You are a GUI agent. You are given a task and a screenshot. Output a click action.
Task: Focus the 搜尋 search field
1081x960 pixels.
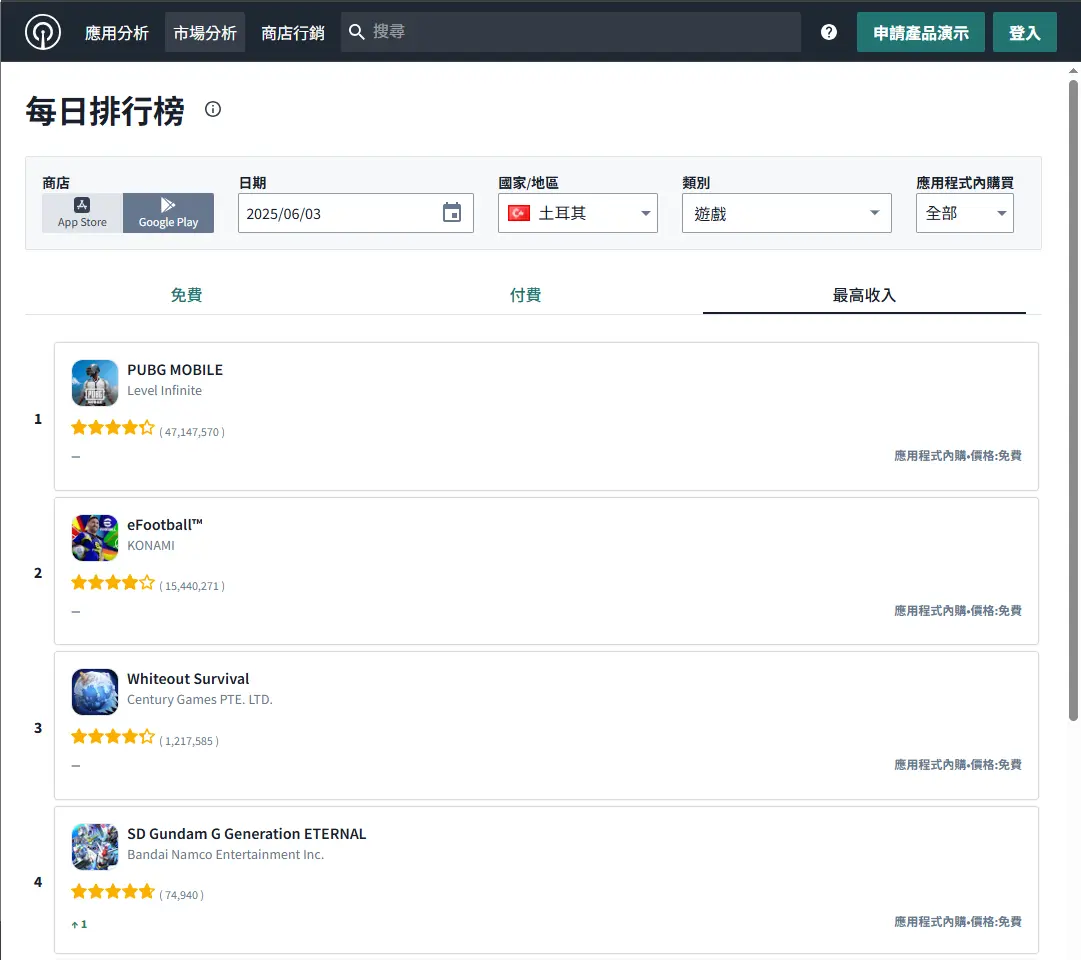571,32
